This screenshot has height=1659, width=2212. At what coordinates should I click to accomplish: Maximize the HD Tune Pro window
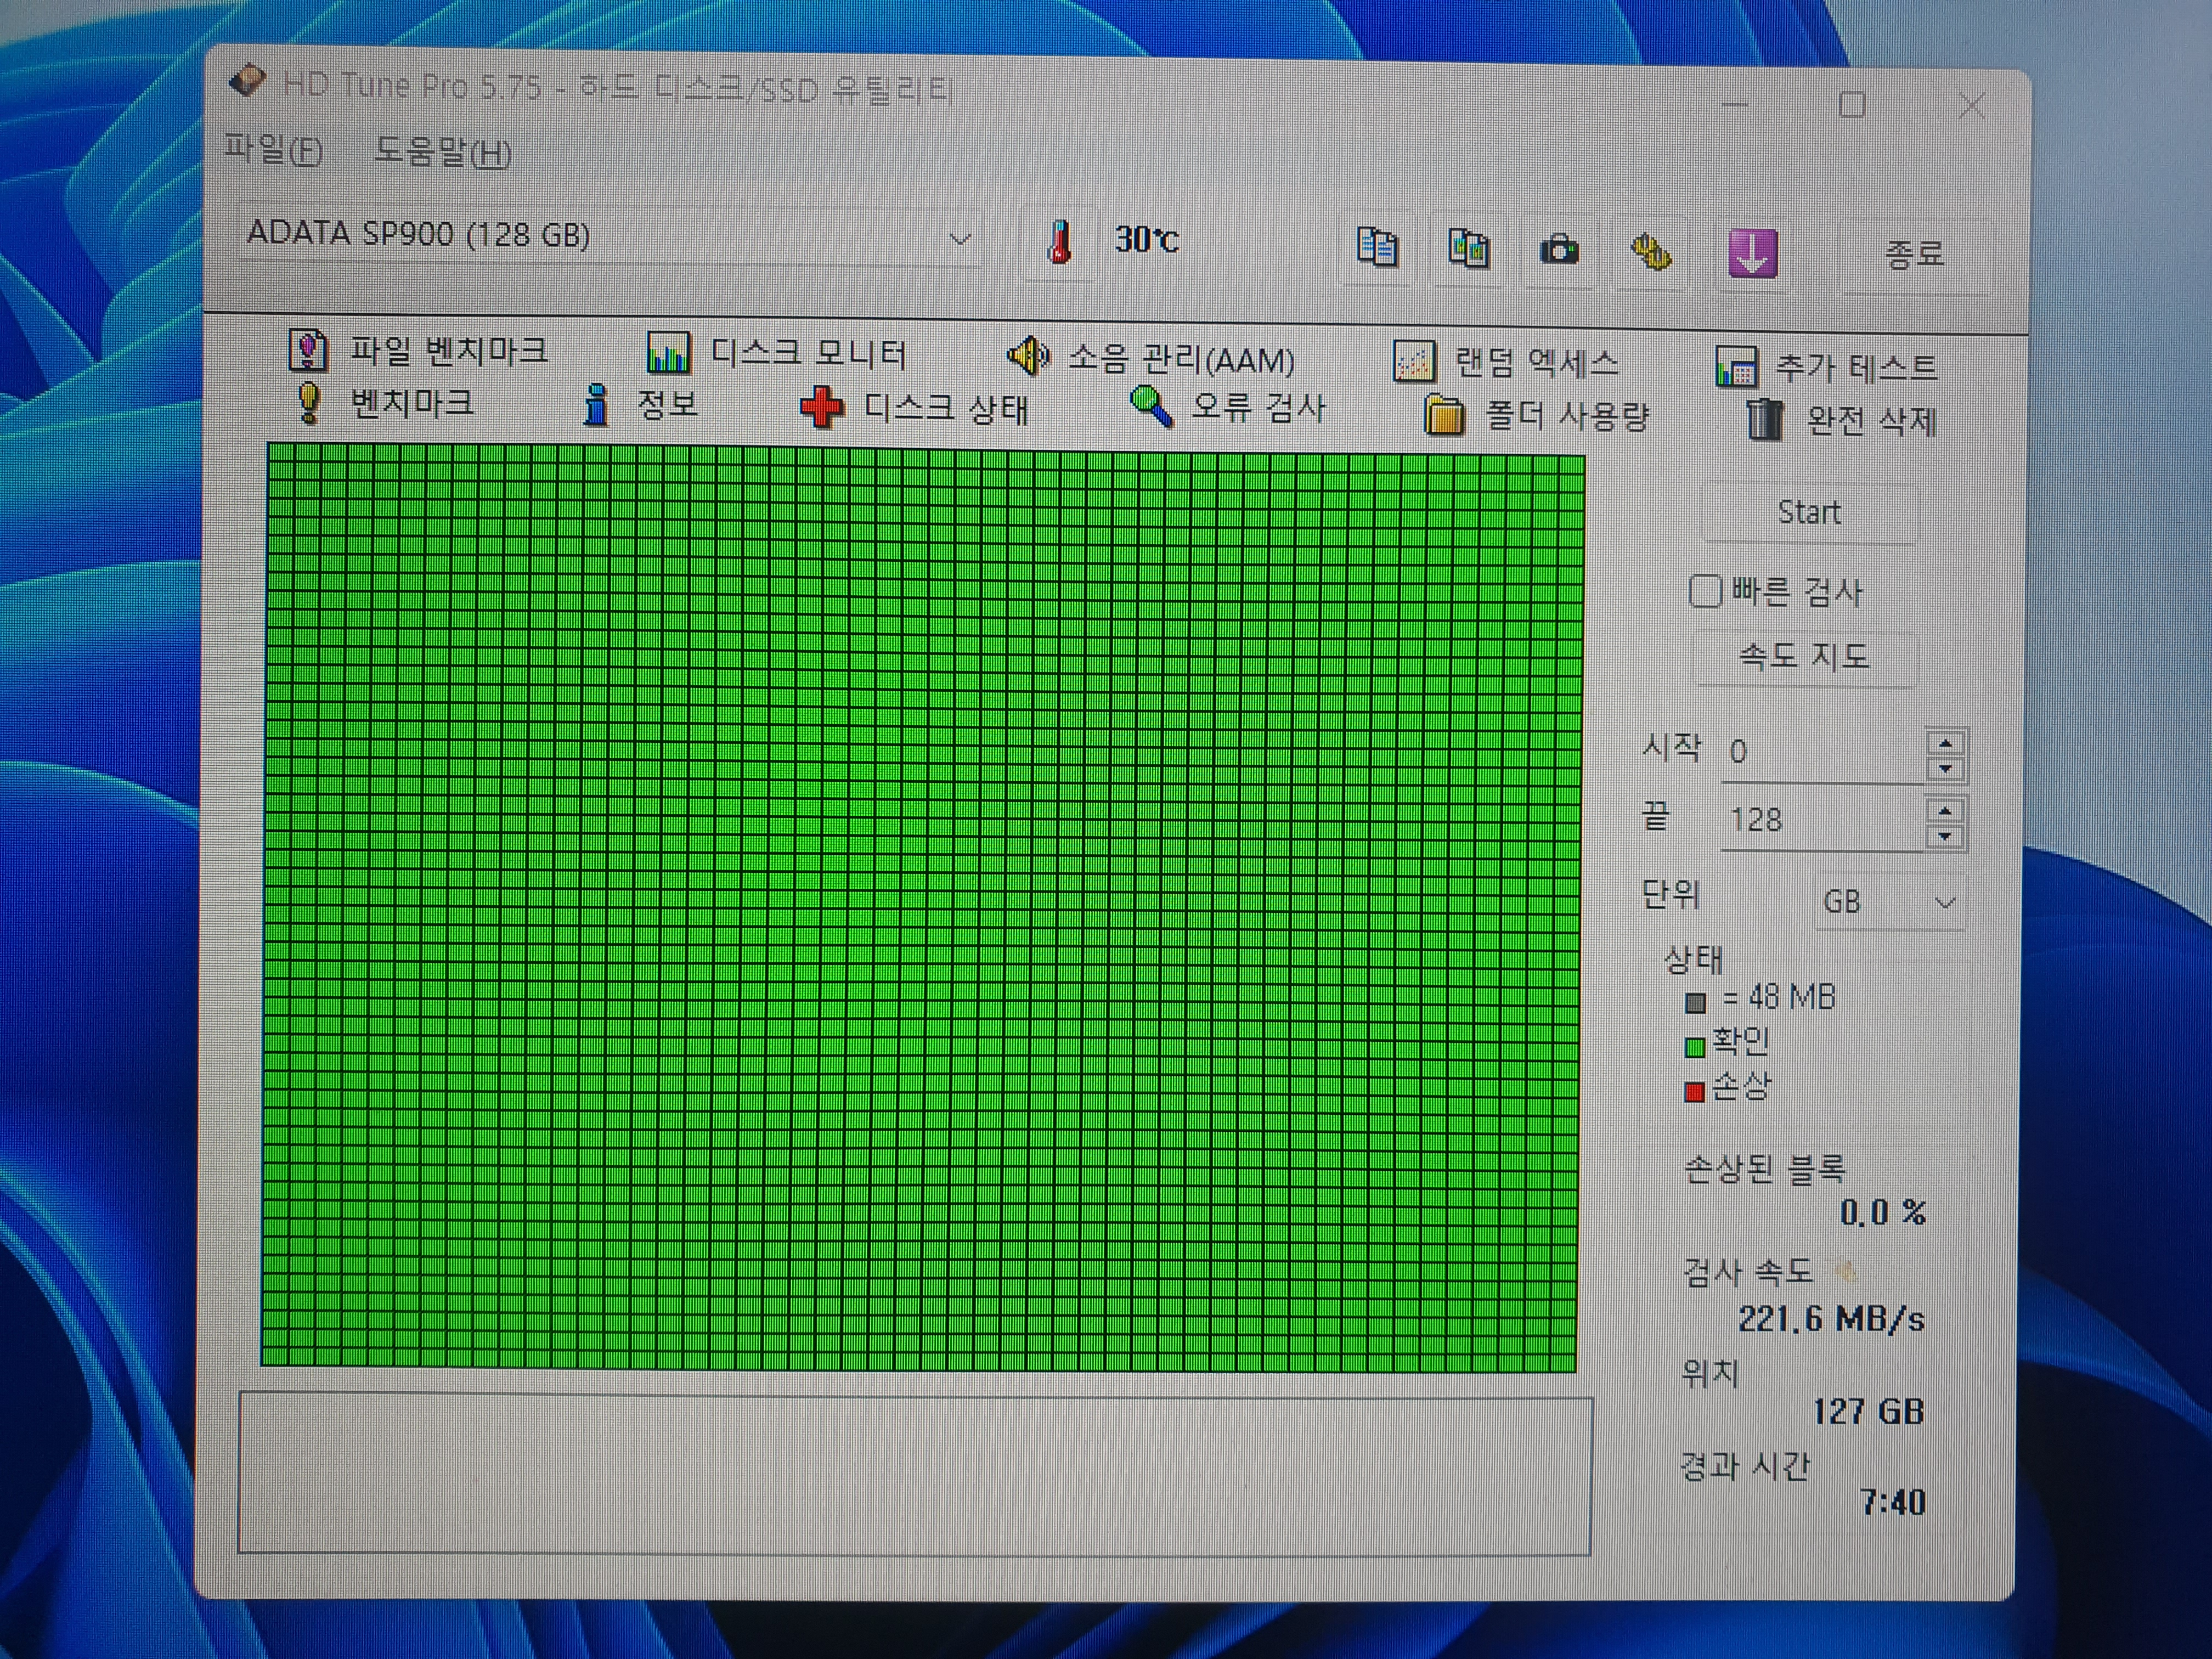pyautogui.click(x=1852, y=105)
